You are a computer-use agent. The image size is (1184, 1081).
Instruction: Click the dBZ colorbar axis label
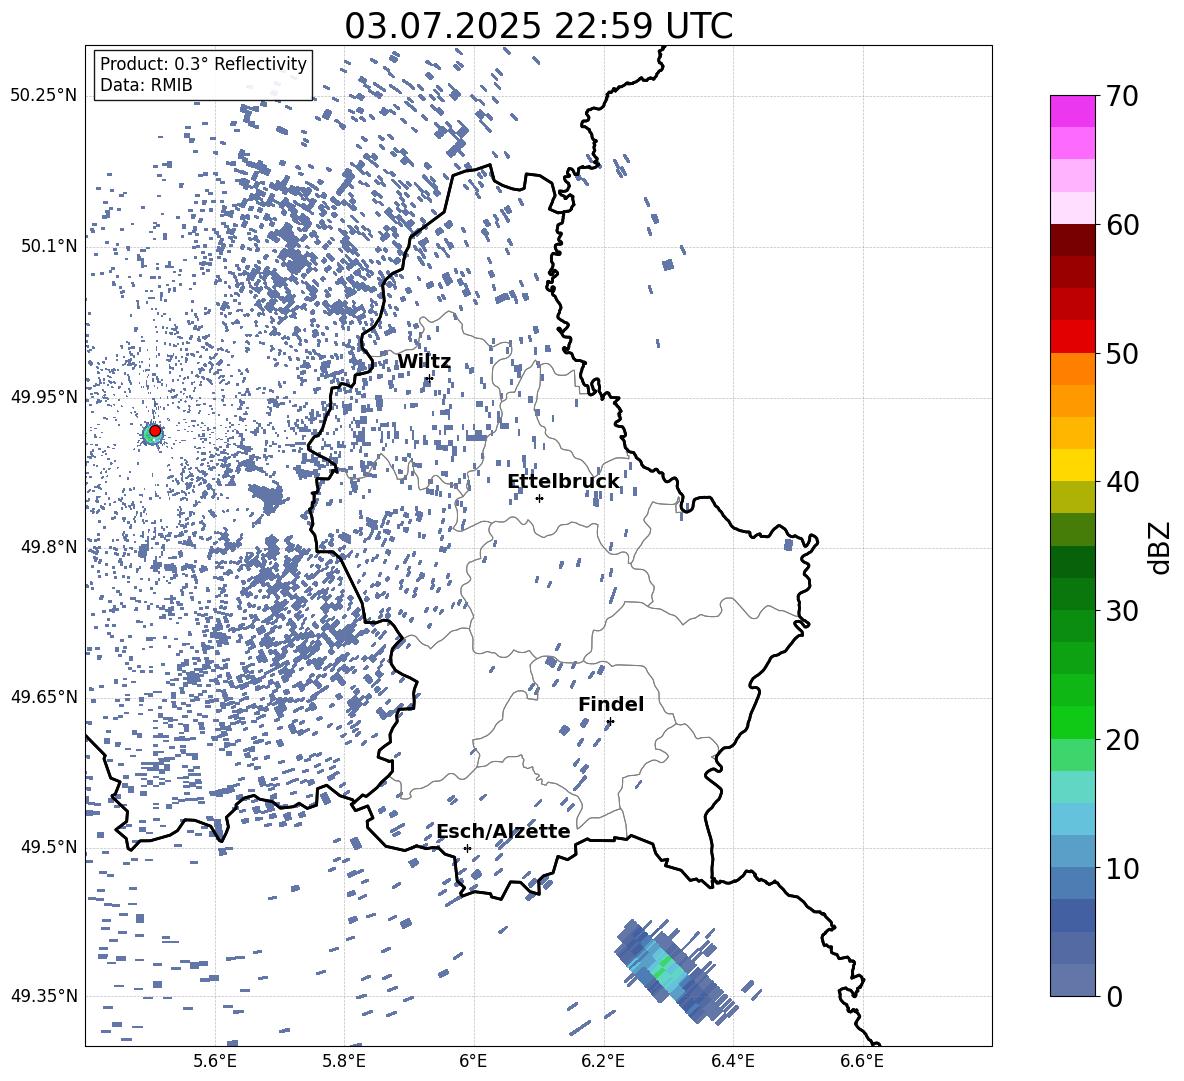(1161, 547)
